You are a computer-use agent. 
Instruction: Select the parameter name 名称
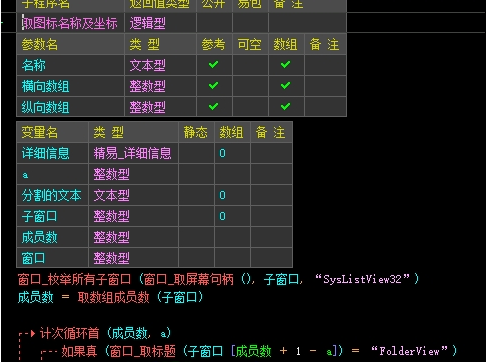click(34, 65)
